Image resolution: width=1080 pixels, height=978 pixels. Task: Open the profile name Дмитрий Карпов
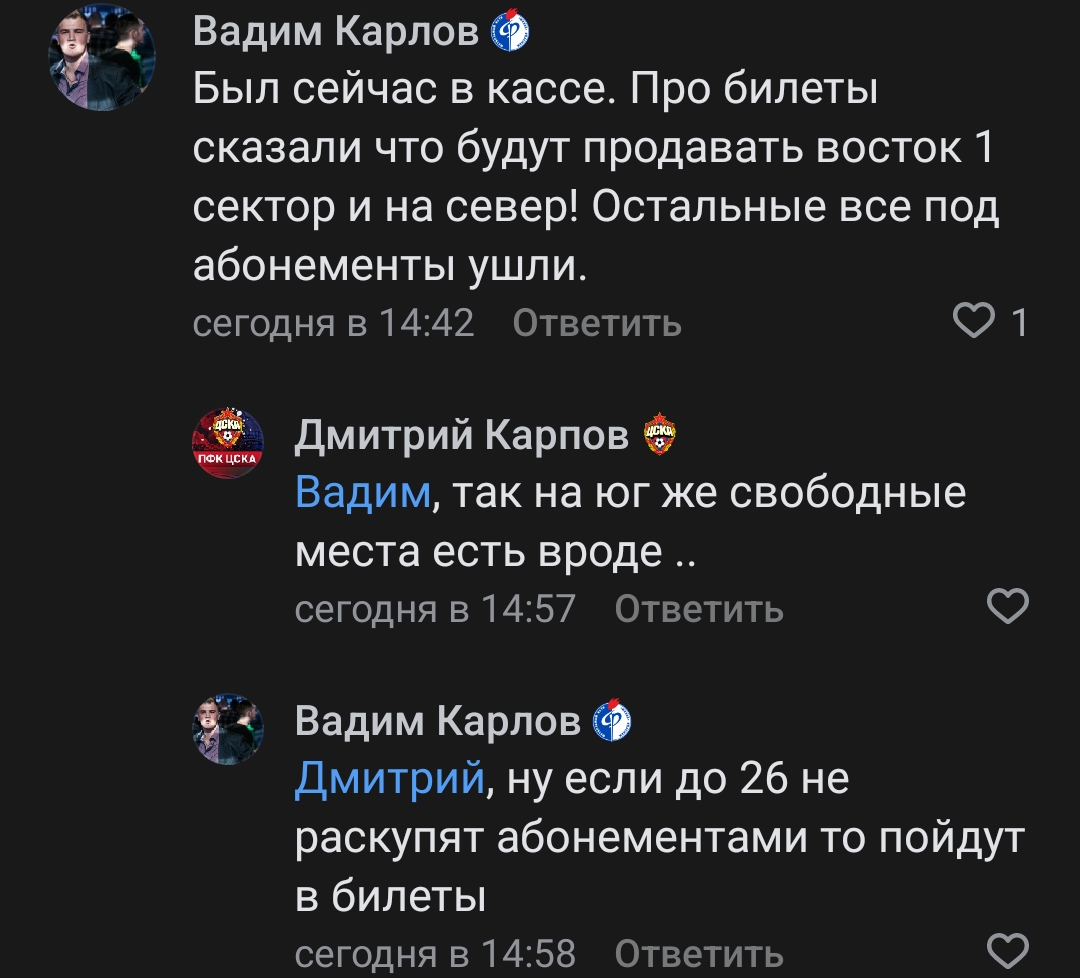point(462,435)
